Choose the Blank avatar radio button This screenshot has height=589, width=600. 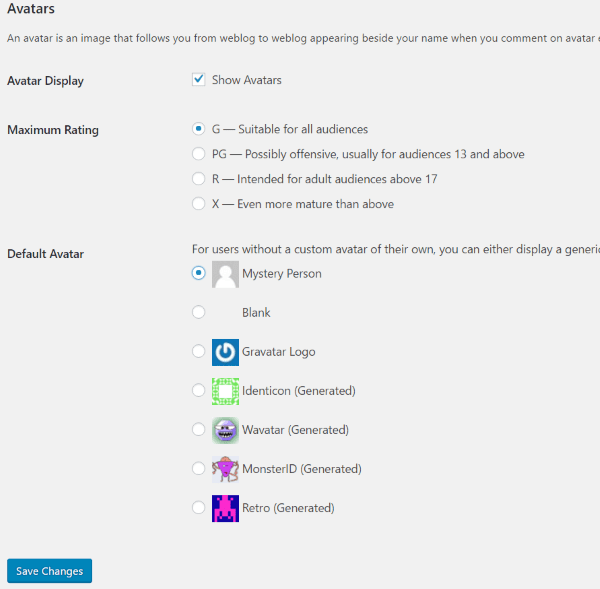(199, 313)
